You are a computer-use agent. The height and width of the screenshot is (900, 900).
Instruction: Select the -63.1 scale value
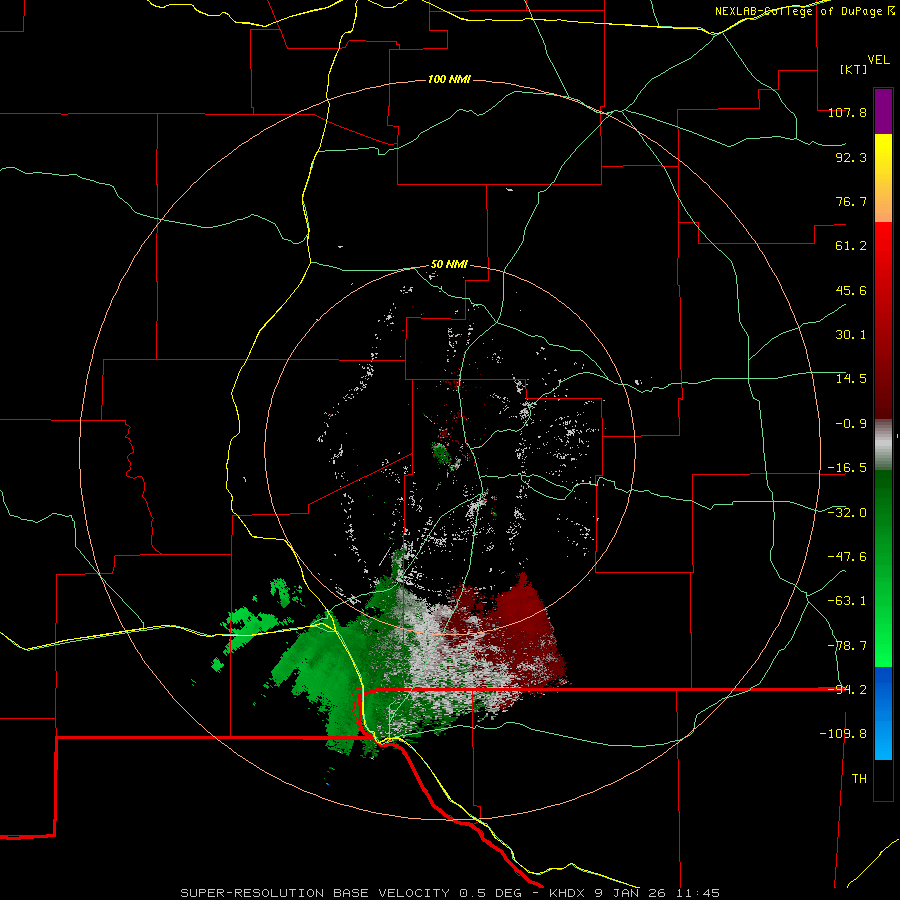tap(847, 601)
